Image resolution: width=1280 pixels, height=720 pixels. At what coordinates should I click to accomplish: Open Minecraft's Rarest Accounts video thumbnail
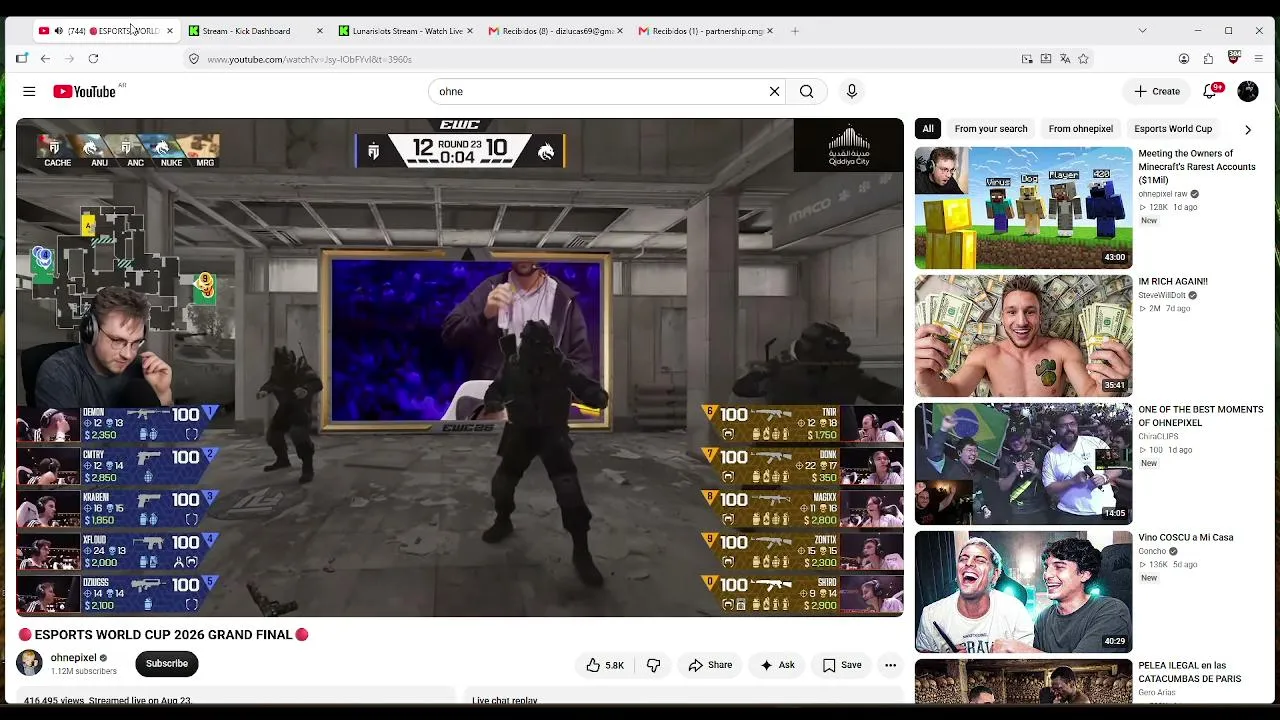click(x=1023, y=208)
